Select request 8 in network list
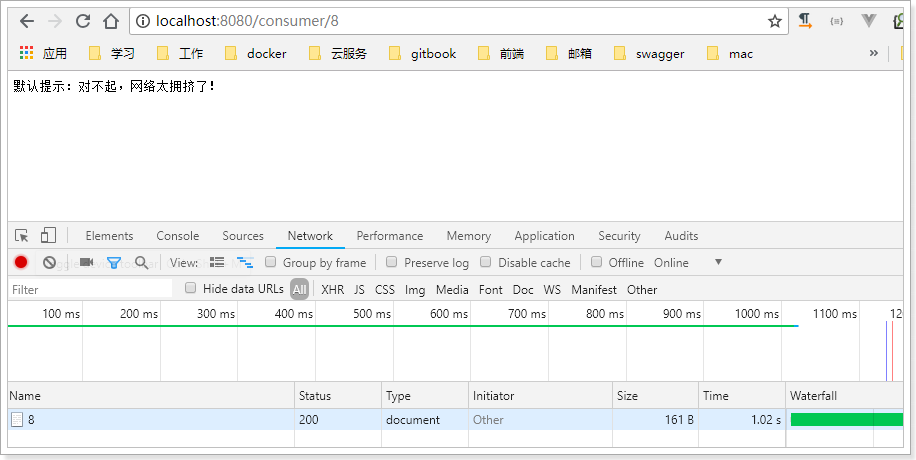Screen dimensions: 916x460 [x=31, y=420]
